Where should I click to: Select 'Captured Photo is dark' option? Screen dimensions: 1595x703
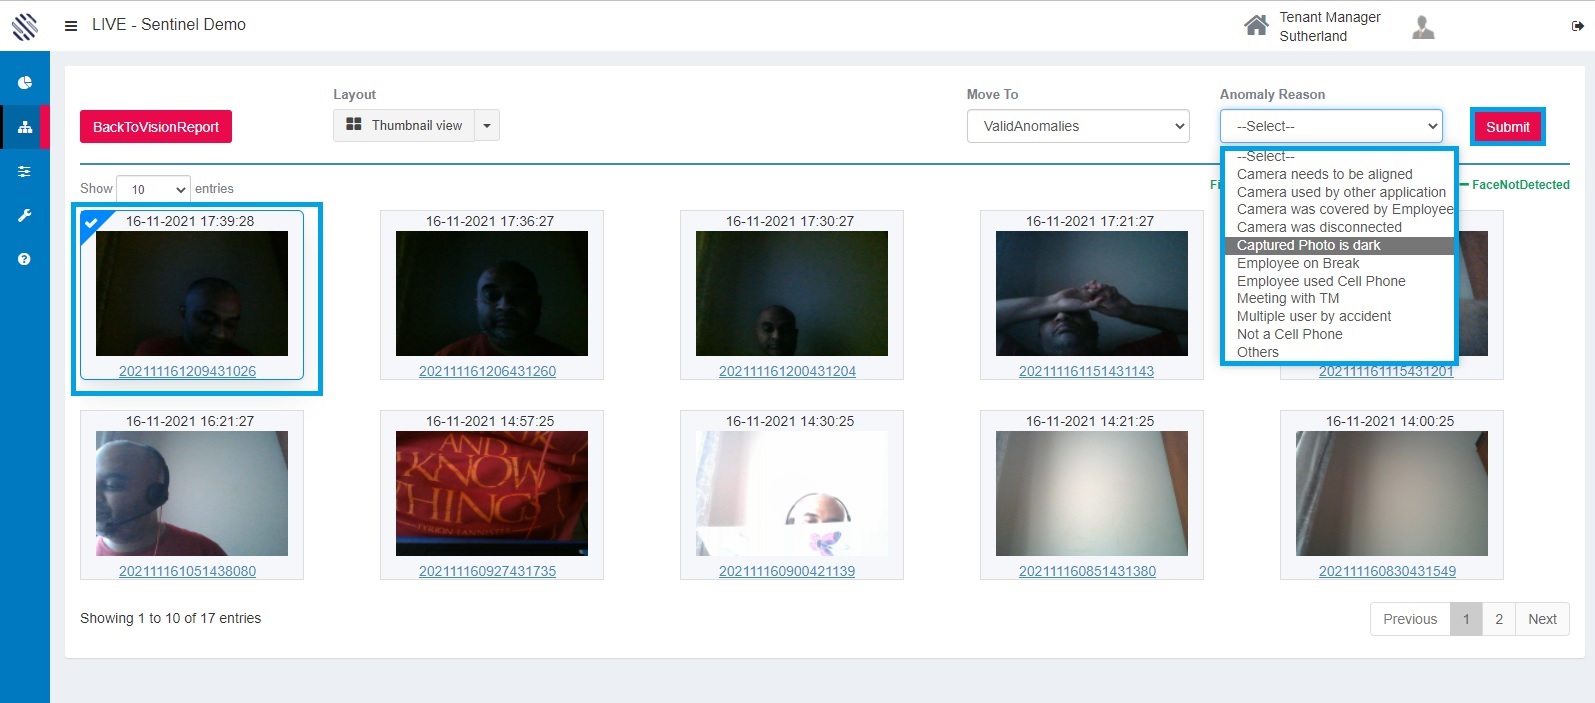[1308, 245]
